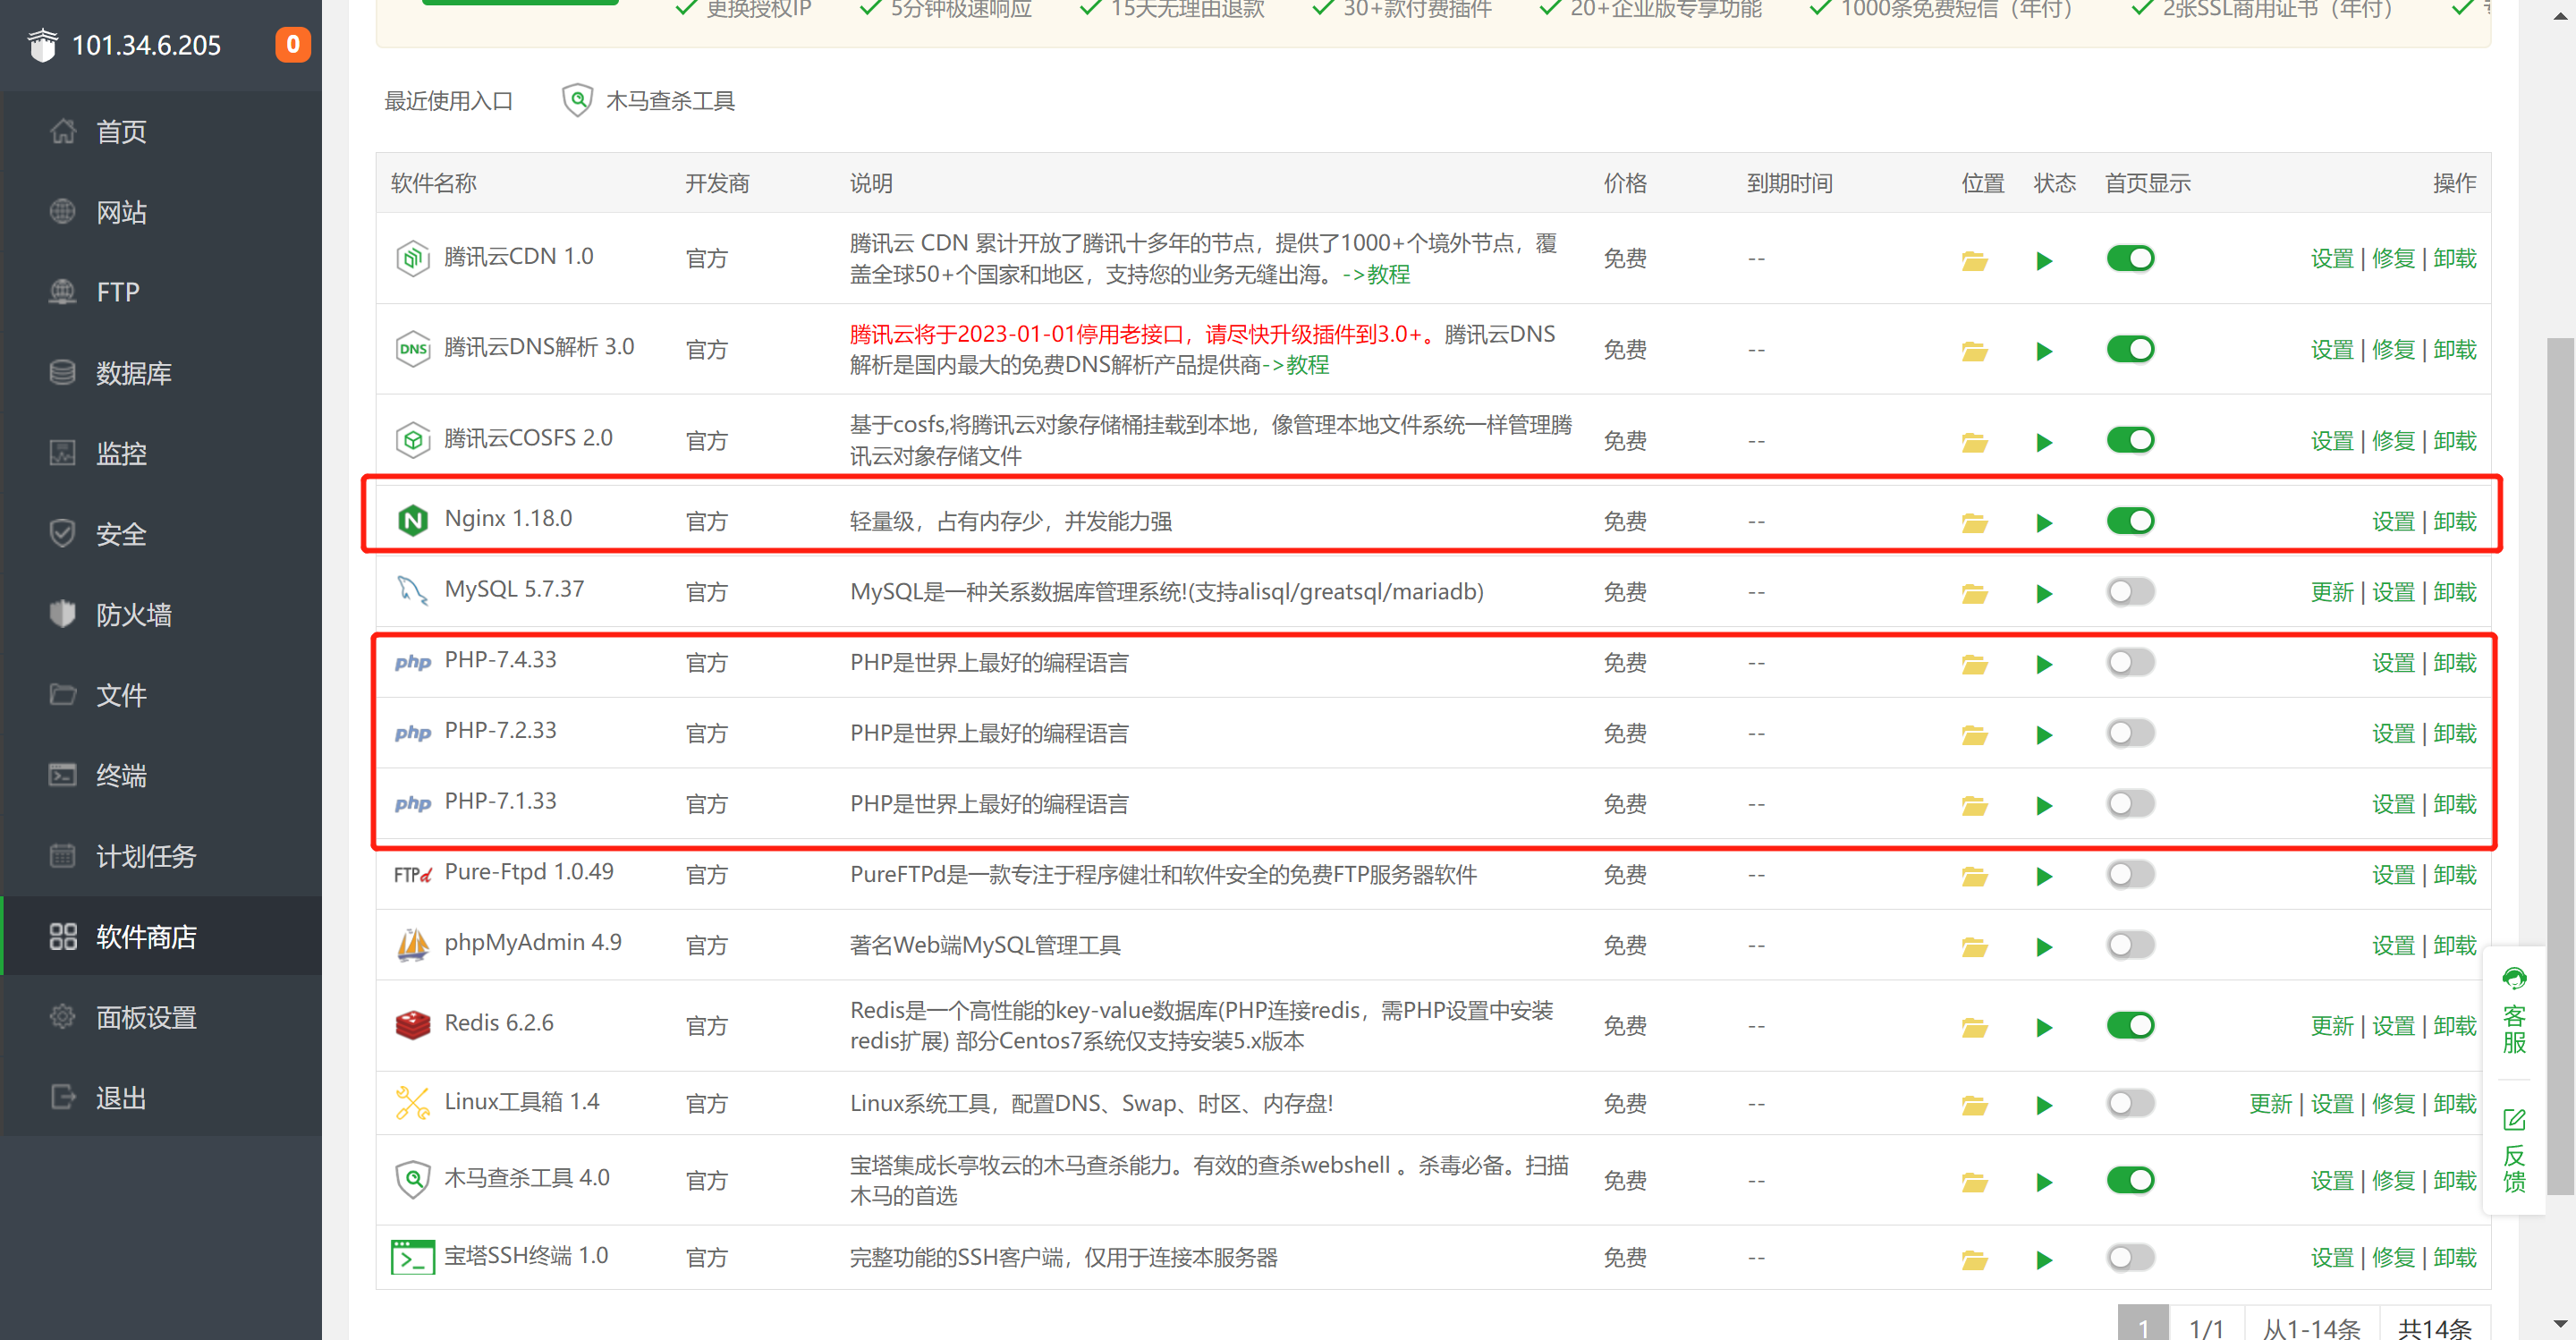Click the Pure-Ftpd FTP logo icon

click(412, 874)
